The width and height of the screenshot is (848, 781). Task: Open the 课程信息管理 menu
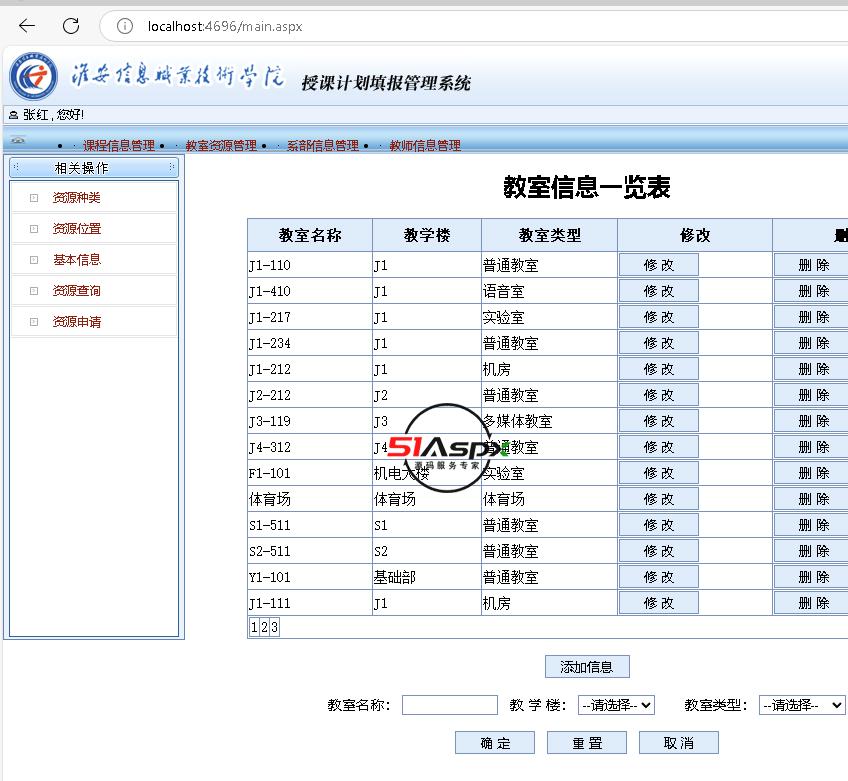click(118, 146)
